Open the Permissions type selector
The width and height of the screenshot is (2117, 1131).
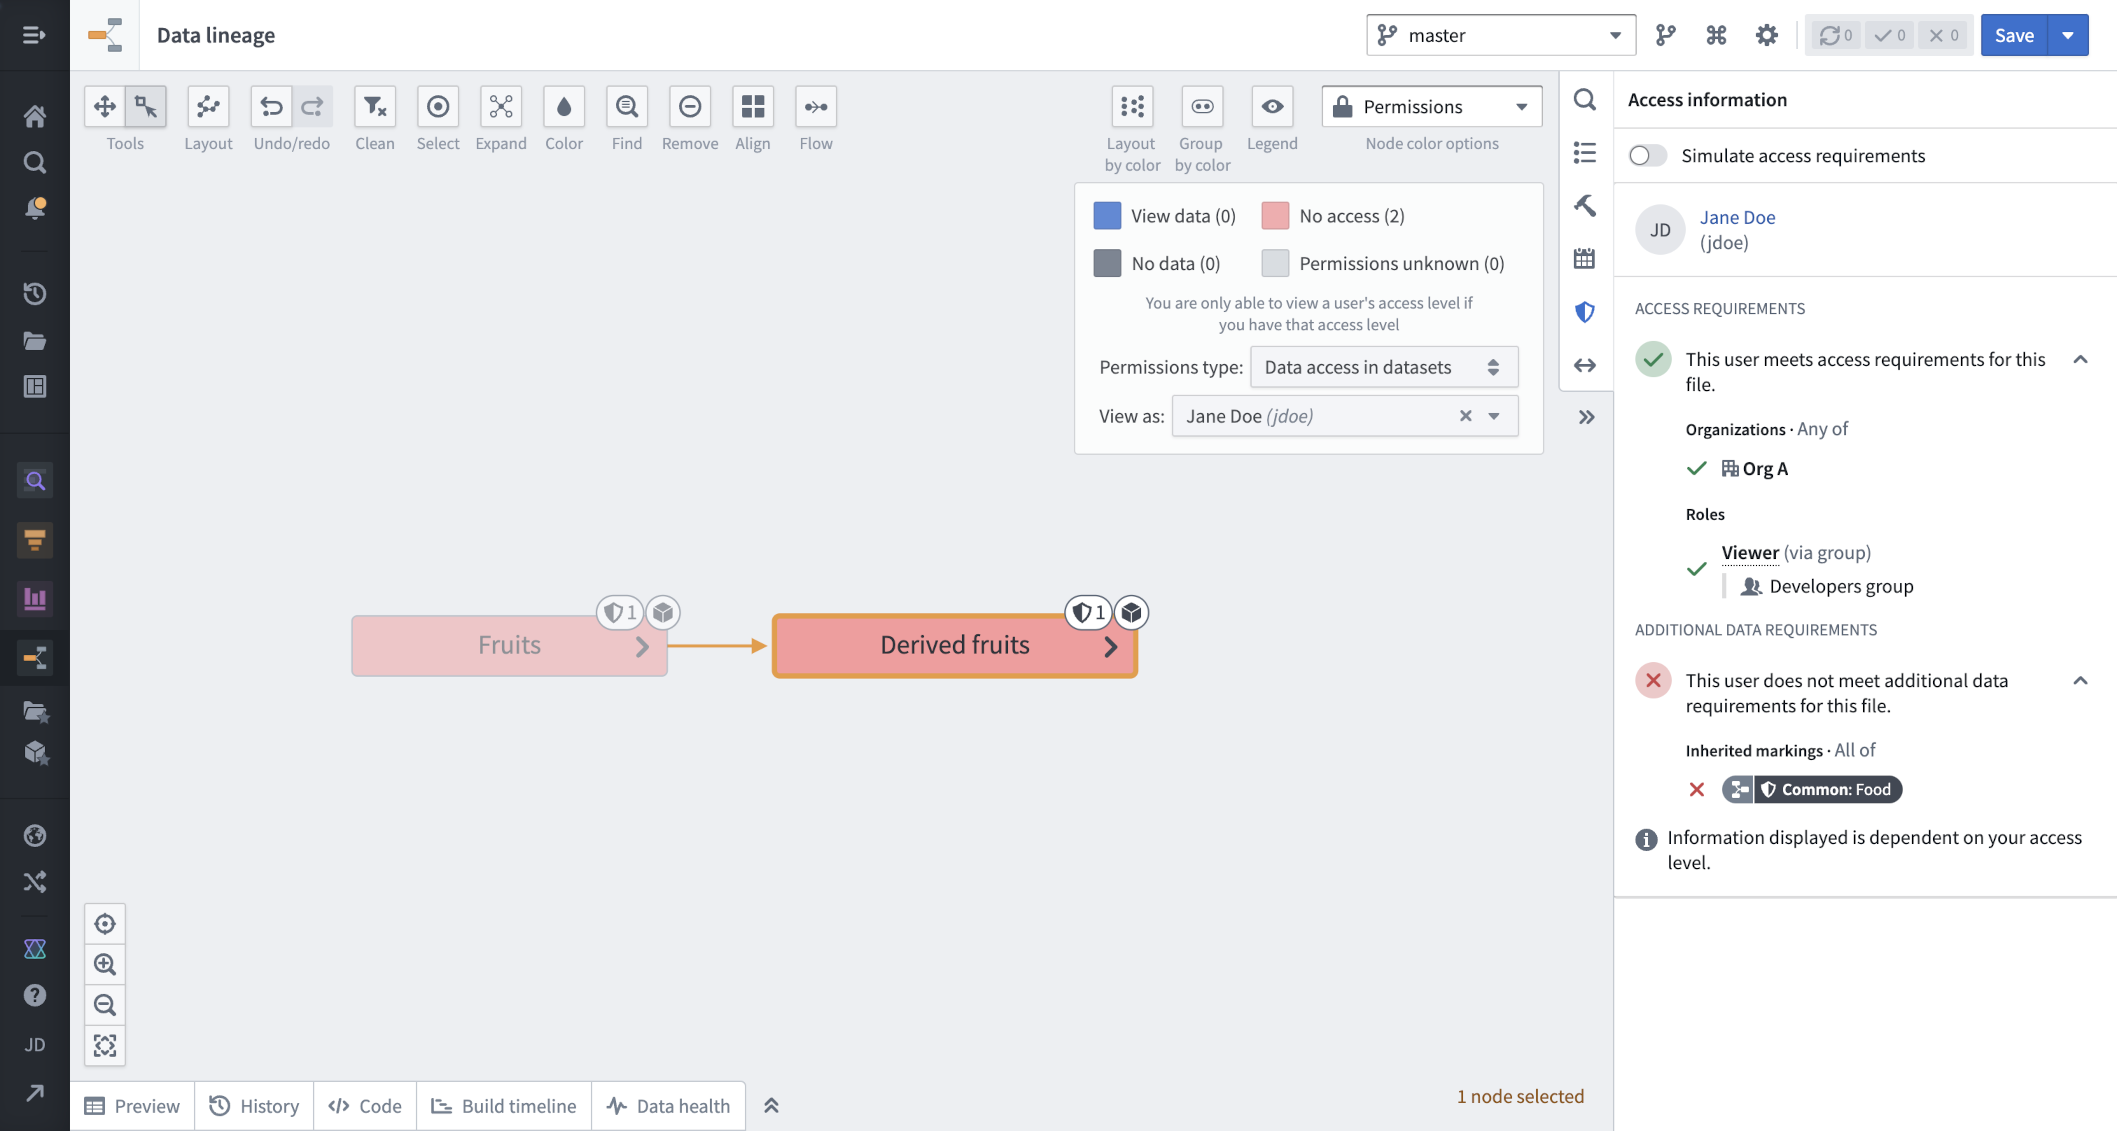click(x=1384, y=367)
